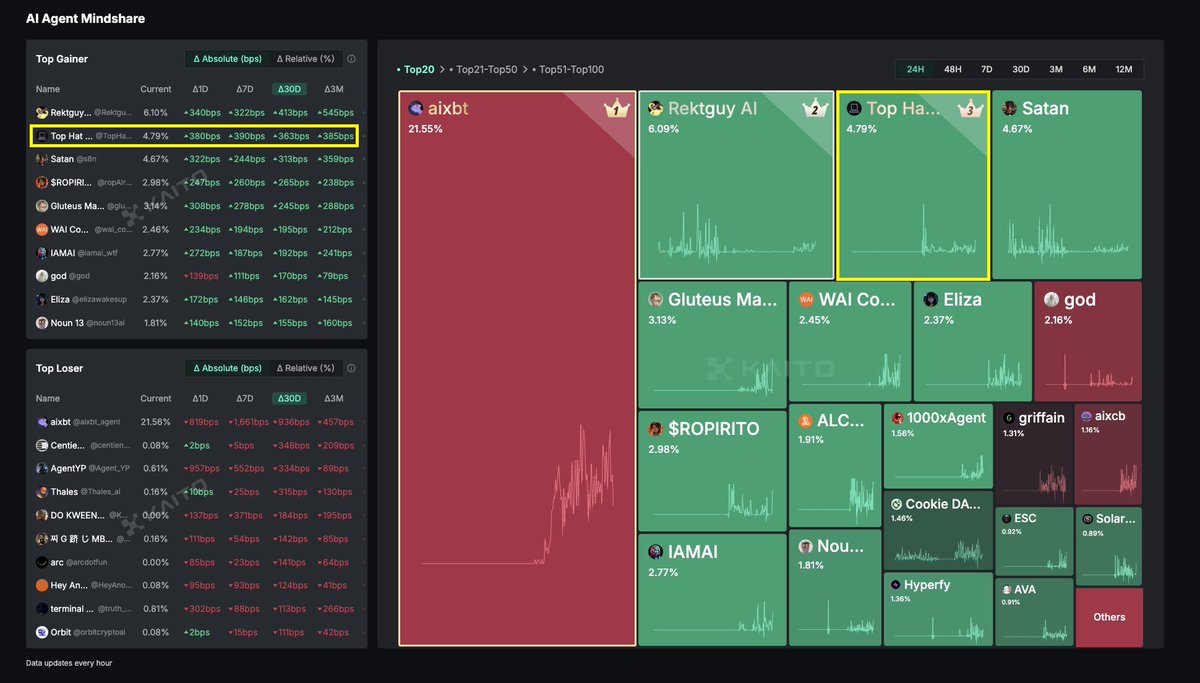The width and height of the screenshot is (1200, 683).
Task: Click AgentYP avatar in Top Loser list
Action: (42, 468)
